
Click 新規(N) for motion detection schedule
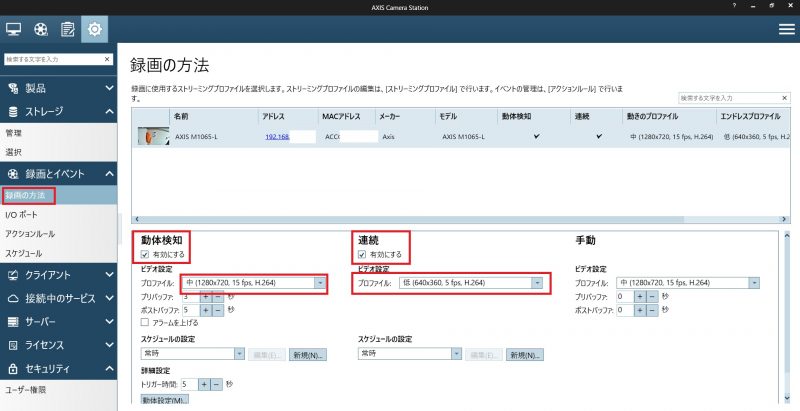(x=308, y=355)
